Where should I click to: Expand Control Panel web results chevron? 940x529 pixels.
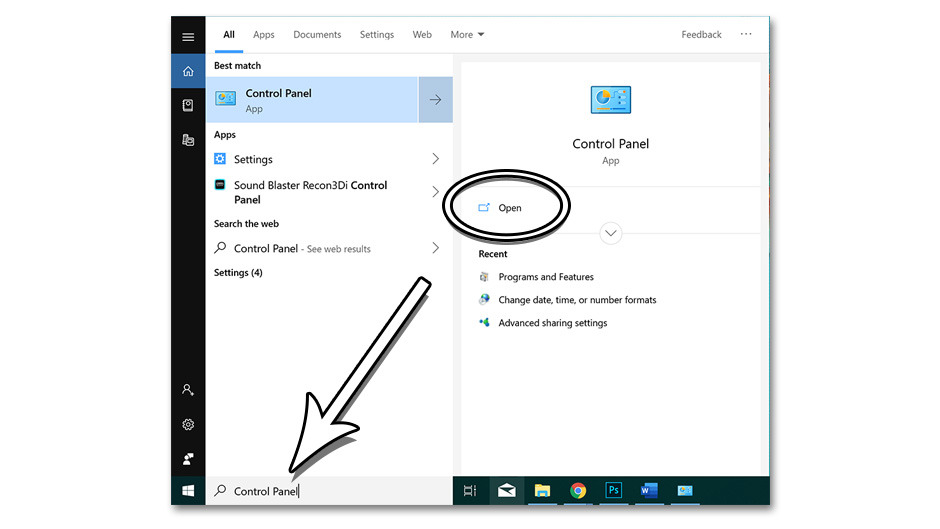(436, 248)
